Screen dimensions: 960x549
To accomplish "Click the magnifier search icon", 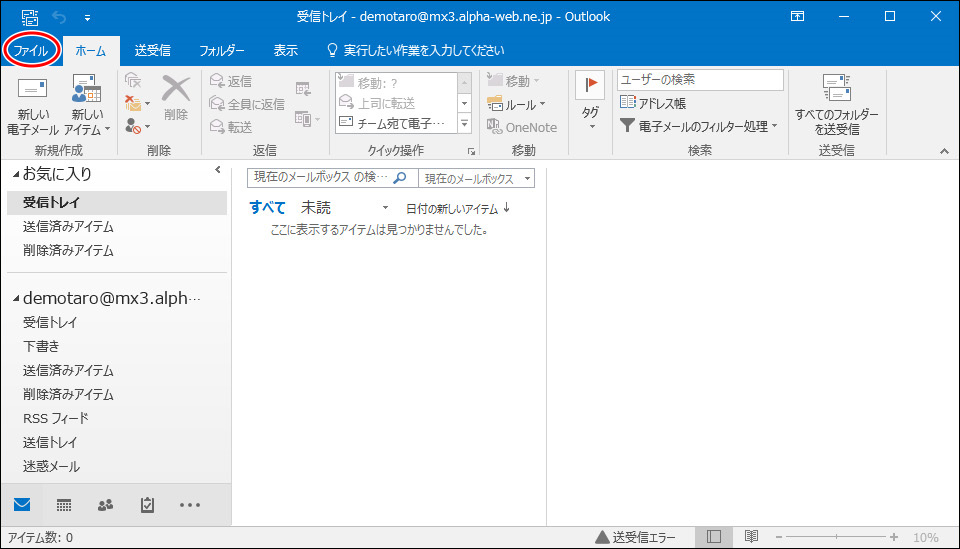I will pyautogui.click(x=400, y=177).
